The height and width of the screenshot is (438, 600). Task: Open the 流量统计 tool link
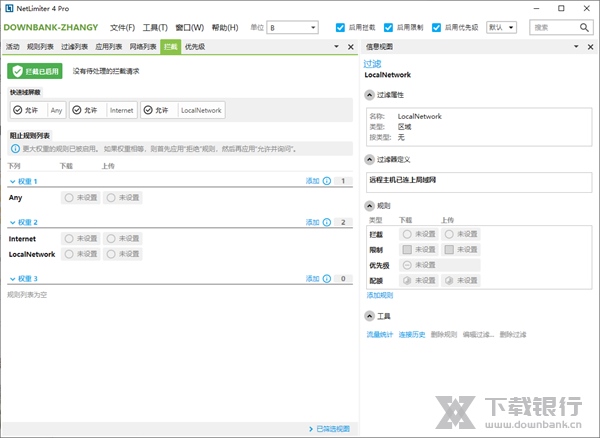pyautogui.click(x=381, y=334)
